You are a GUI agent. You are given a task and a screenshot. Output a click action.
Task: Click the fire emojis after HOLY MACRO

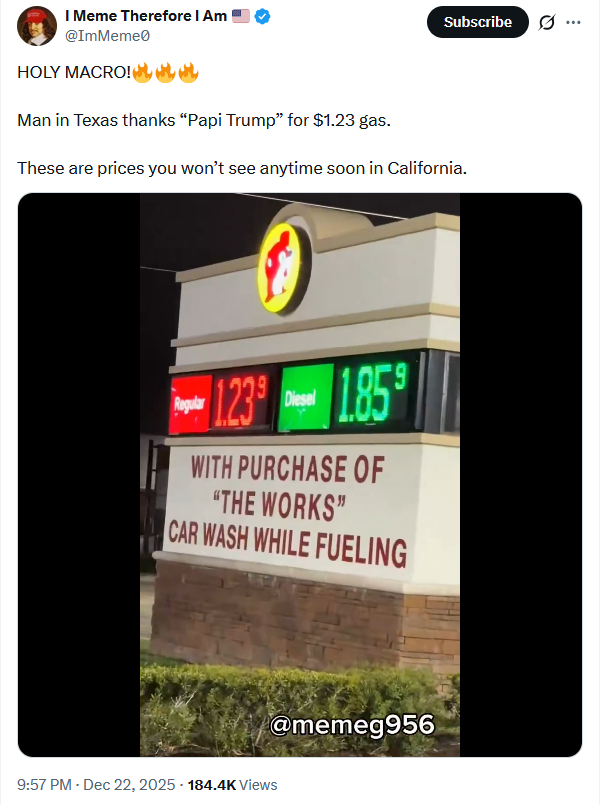165,72
